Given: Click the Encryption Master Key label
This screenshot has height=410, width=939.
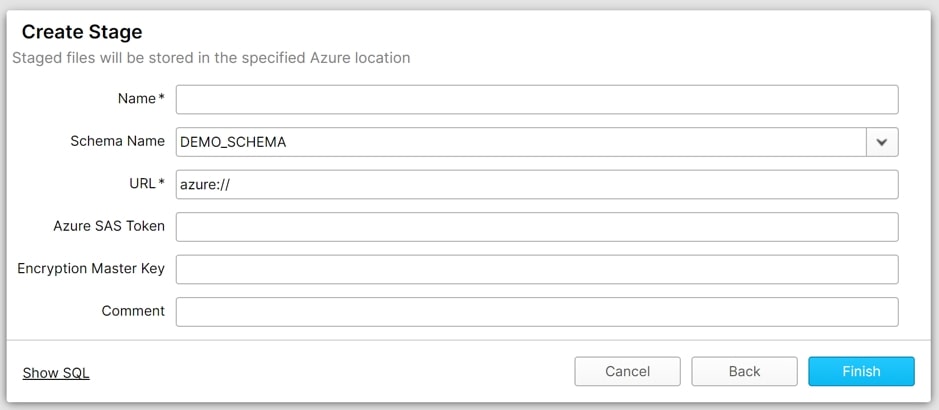Looking at the screenshot, I should click(x=91, y=269).
